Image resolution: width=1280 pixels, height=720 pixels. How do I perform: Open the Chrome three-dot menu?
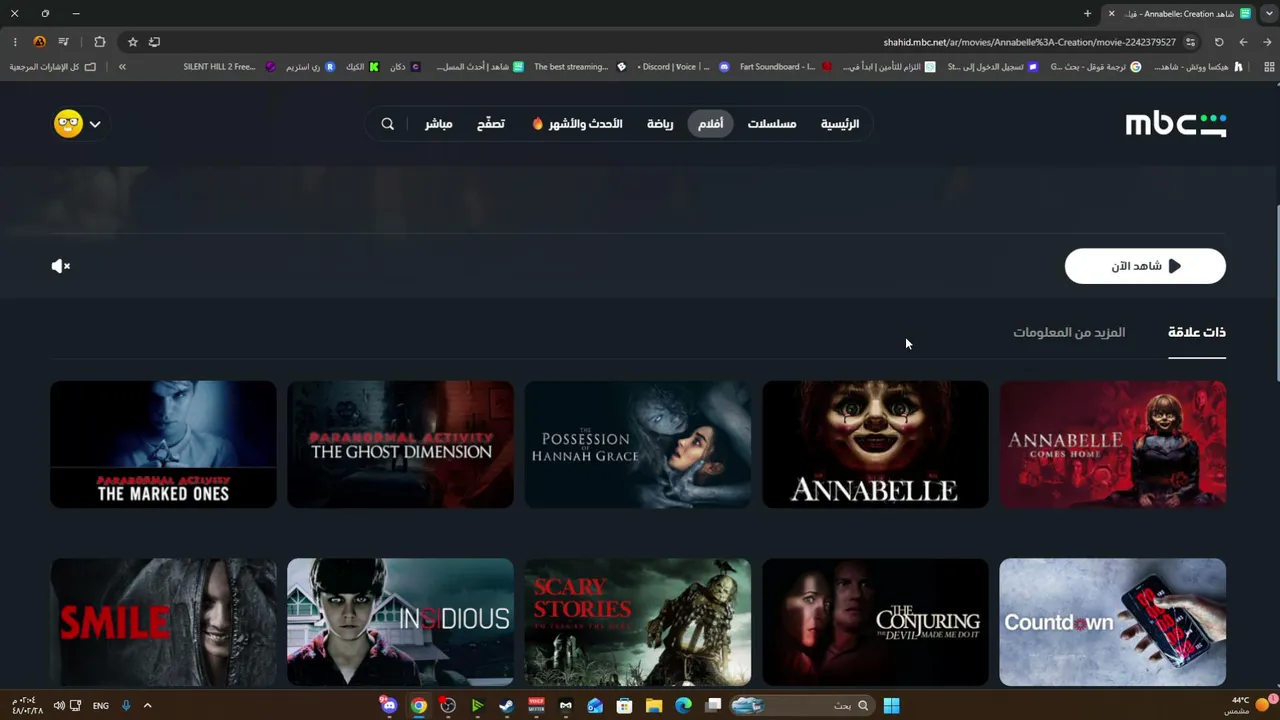(x=15, y=42)
